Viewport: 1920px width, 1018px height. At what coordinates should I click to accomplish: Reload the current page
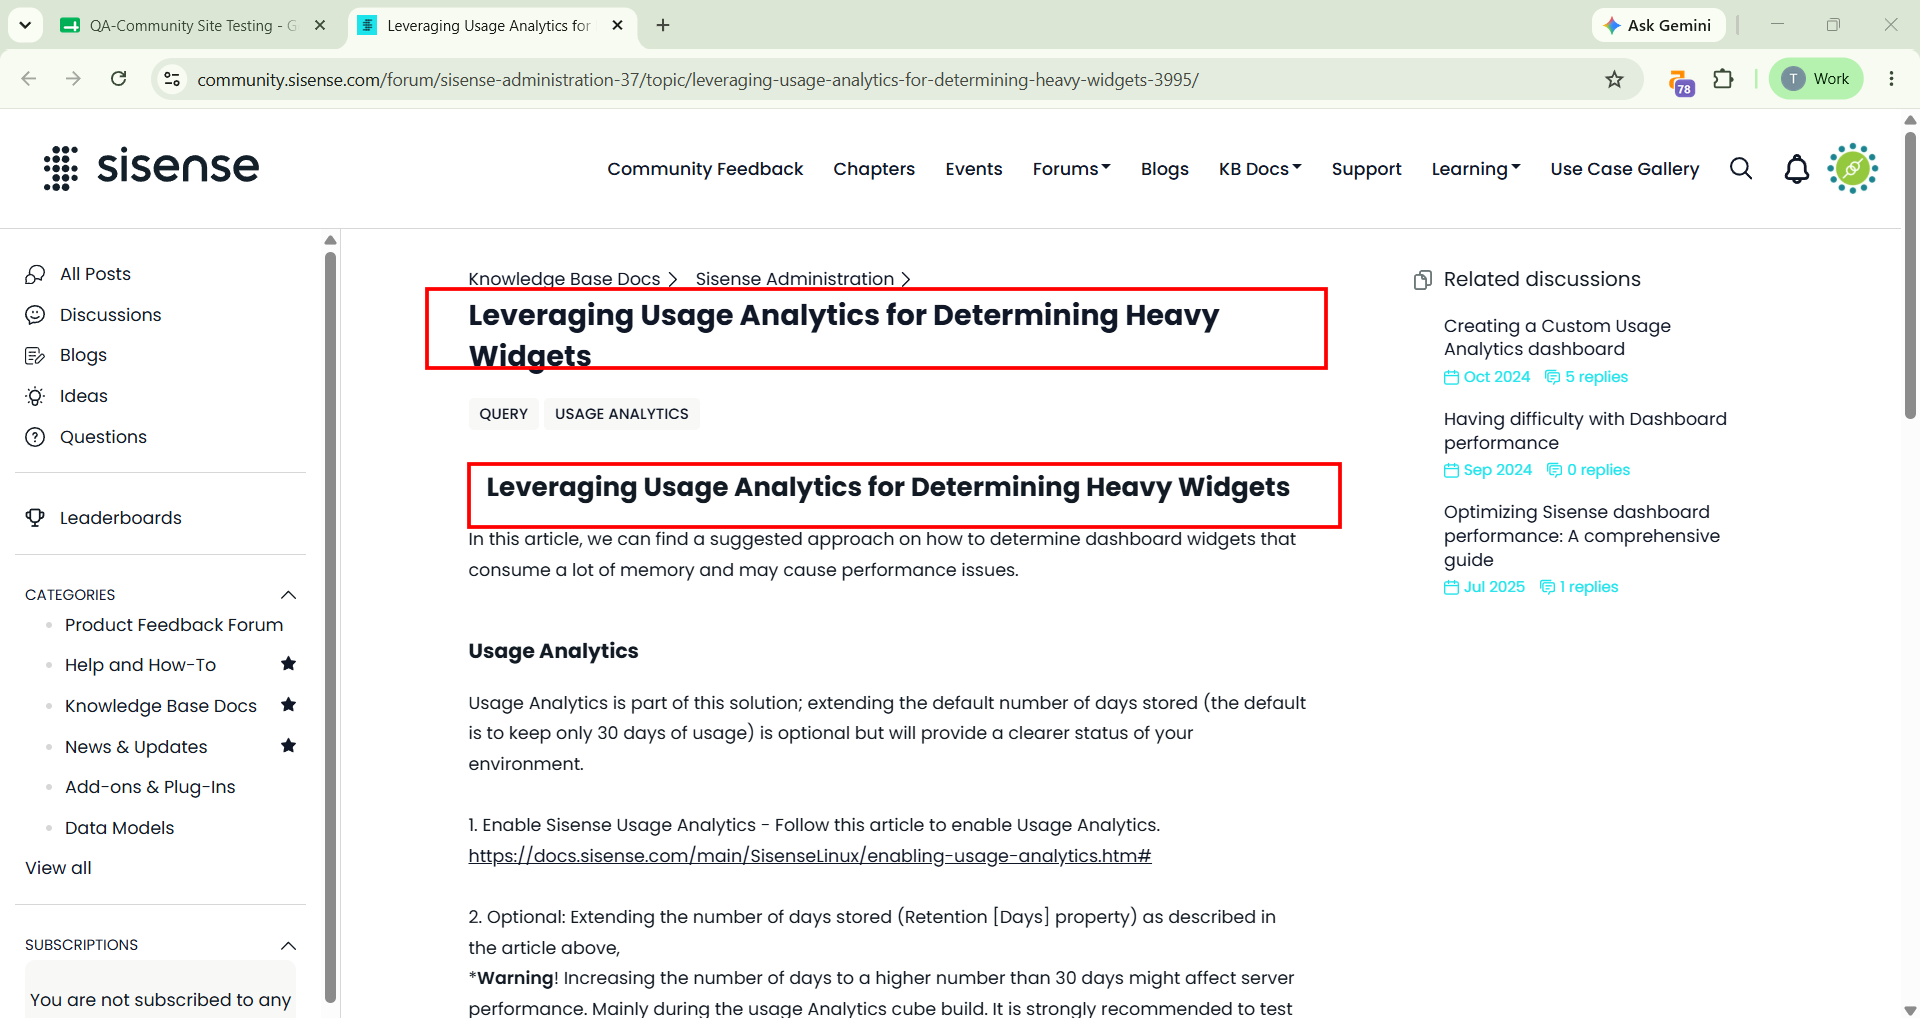(x=118, y=79)
